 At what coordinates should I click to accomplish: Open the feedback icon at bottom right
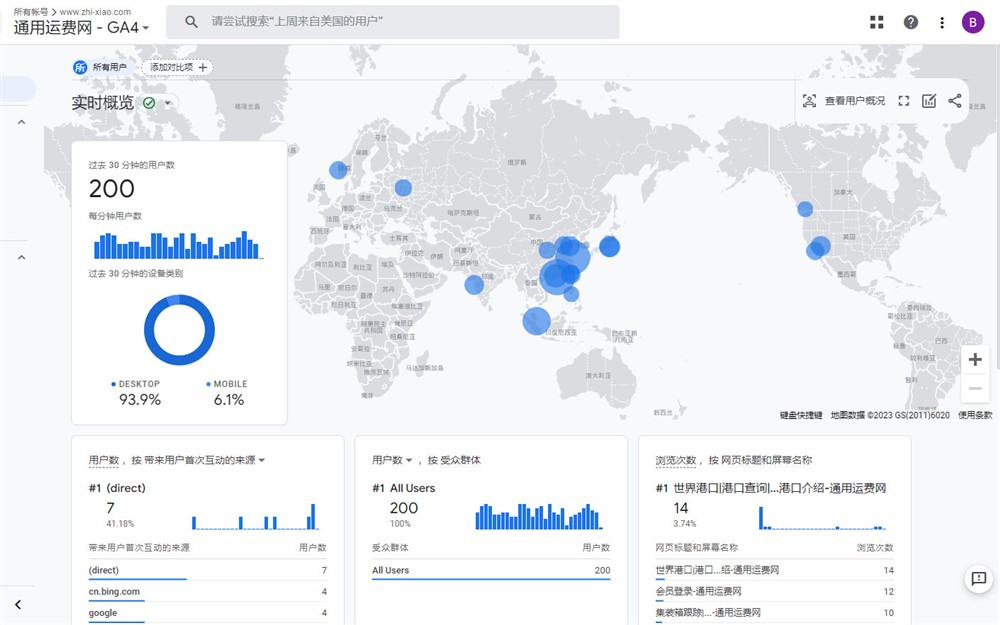point(978,579)
